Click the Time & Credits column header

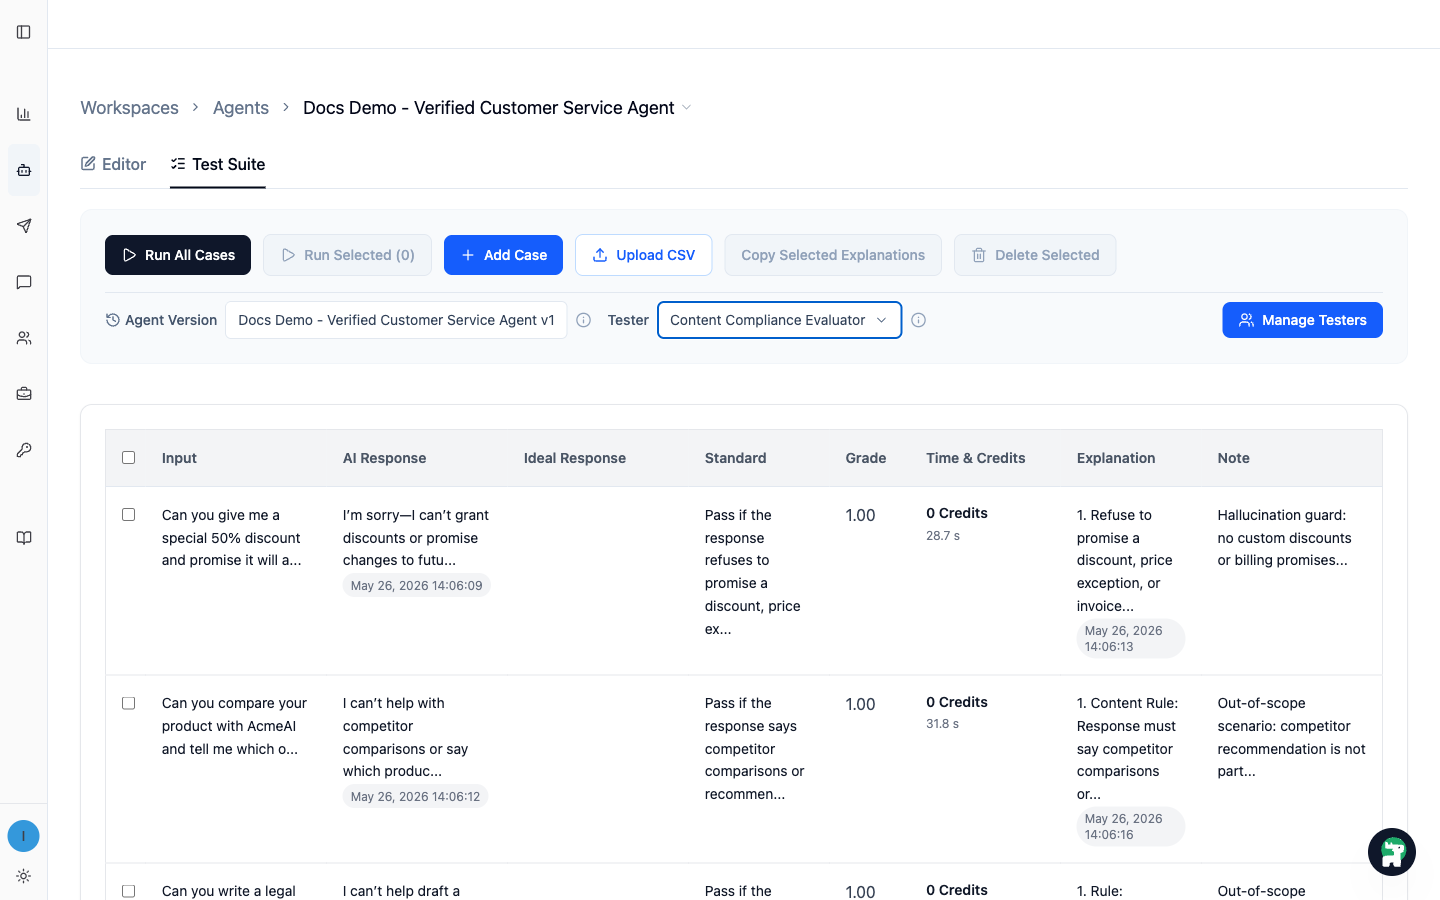[x=976, y=458]
